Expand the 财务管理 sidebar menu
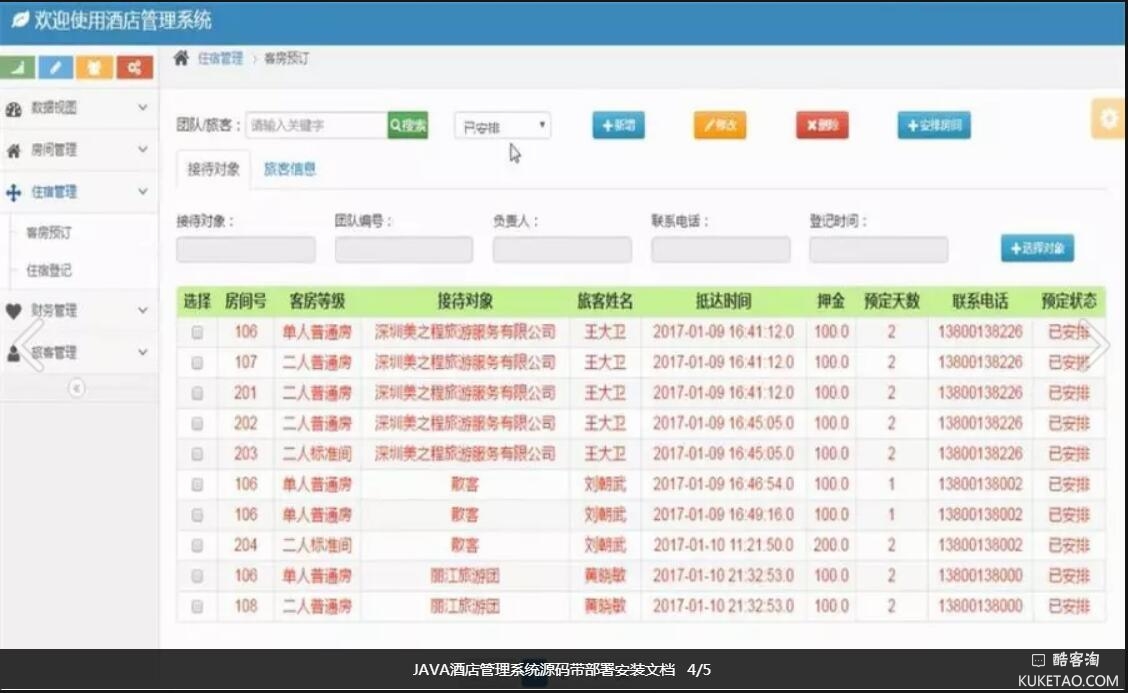Image resolution: width=1128 pixels, height=693 pixels. 77,311
